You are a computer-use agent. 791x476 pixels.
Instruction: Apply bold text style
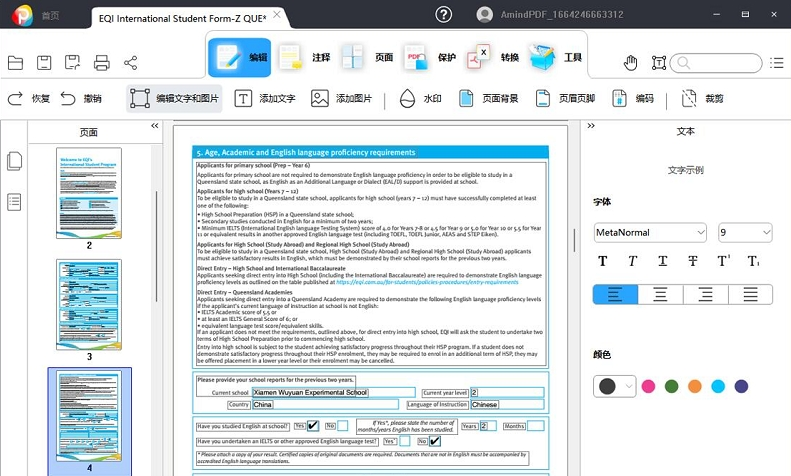pyautogui.click(x=602, y=261)
